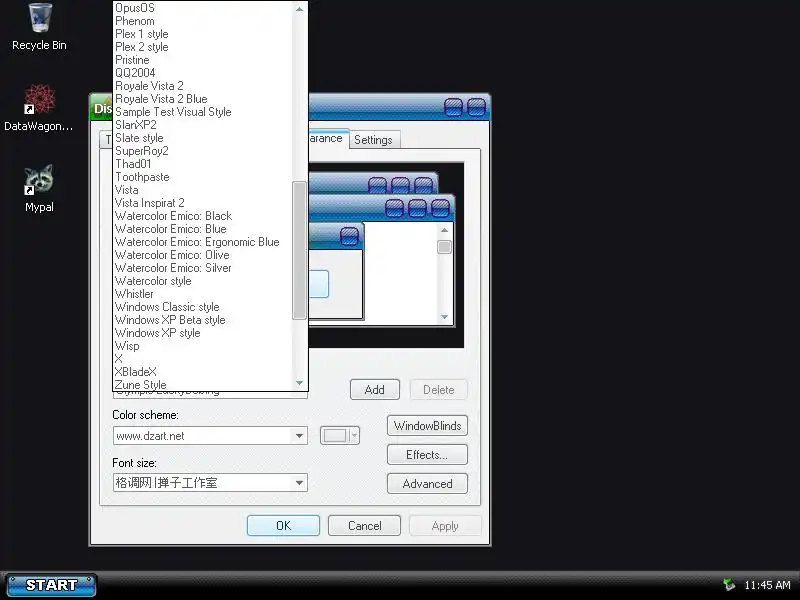This screenshot has height=600, width=800.
Task: Click style list scroll down arrow
Action: point(299,383)
